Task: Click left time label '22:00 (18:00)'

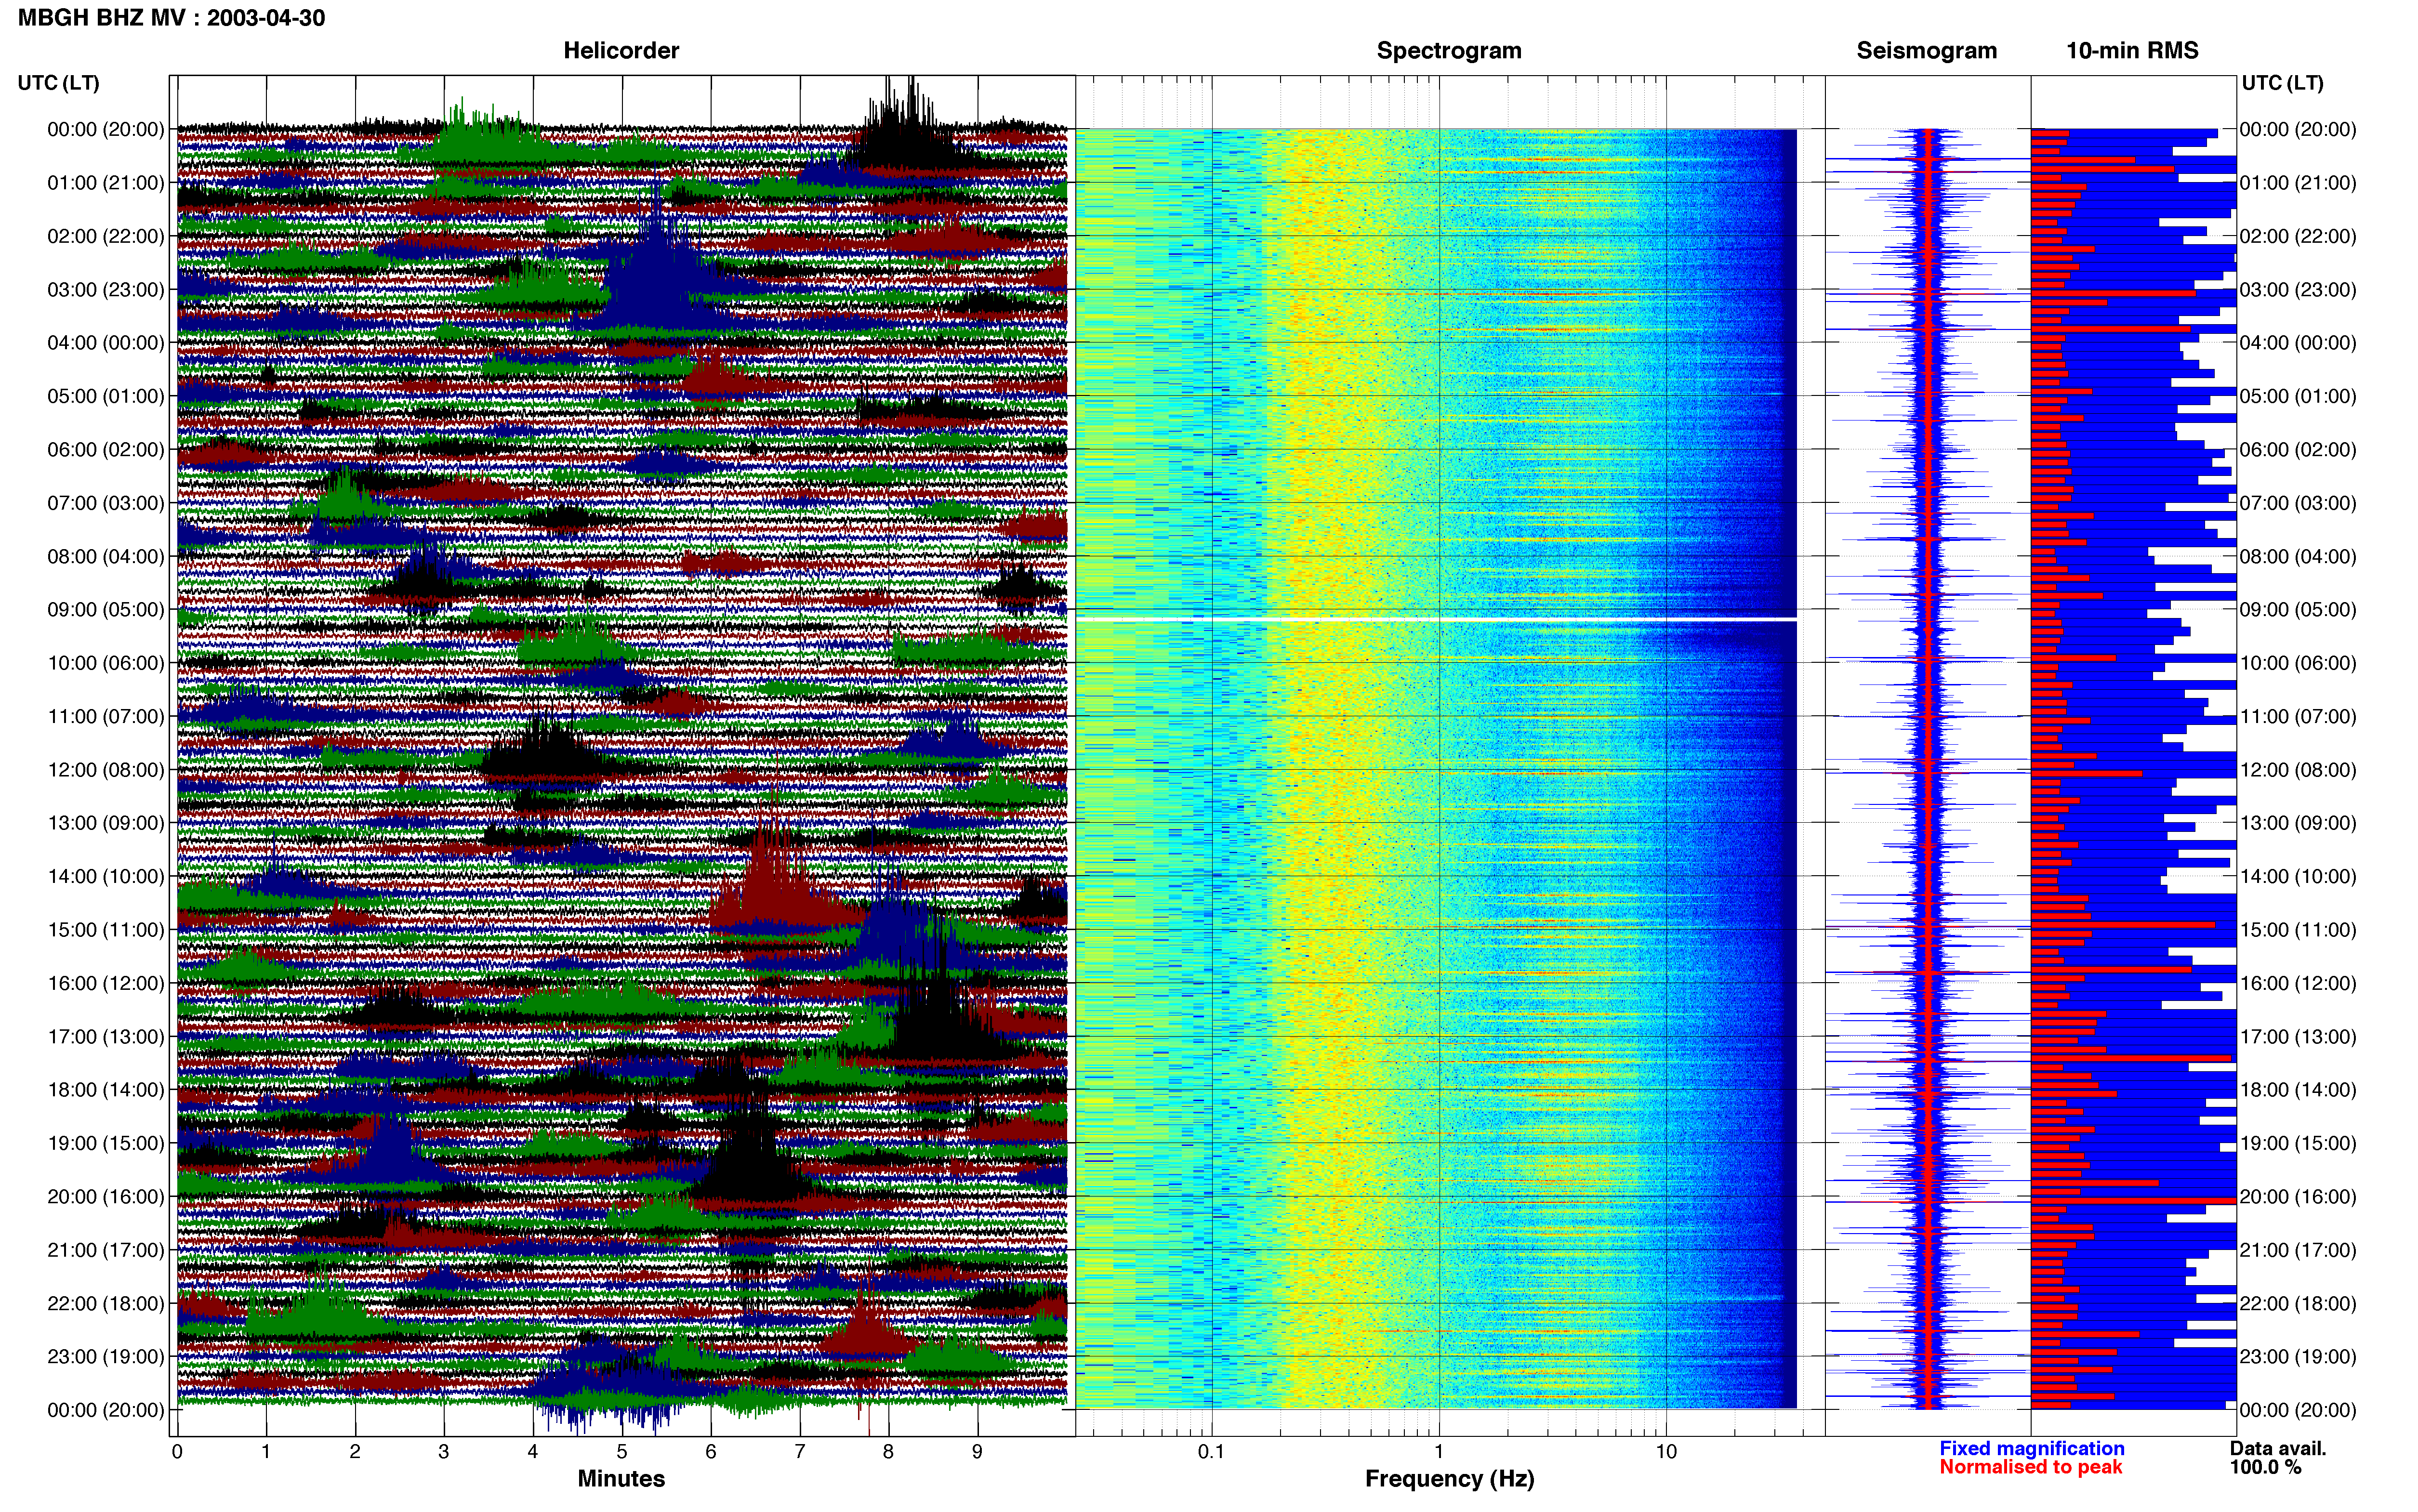Action: tap(106, 1303)
